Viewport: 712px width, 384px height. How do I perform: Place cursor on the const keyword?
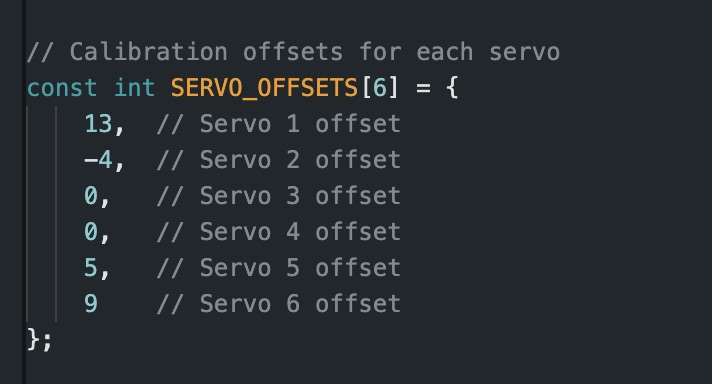tap(62, 88)
